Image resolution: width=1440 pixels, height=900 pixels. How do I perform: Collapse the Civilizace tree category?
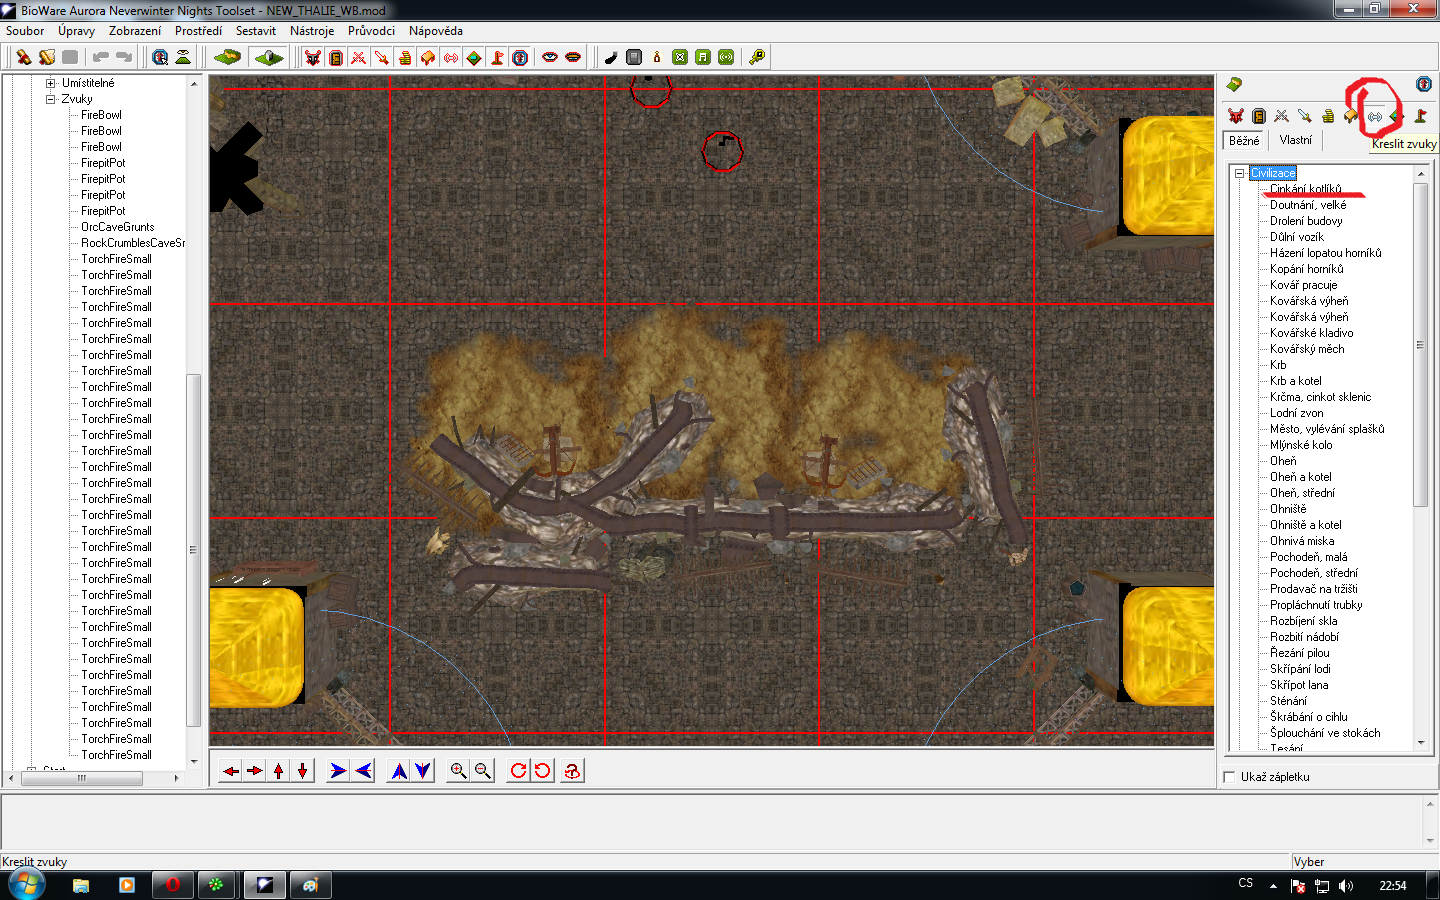coord(1240,173)
